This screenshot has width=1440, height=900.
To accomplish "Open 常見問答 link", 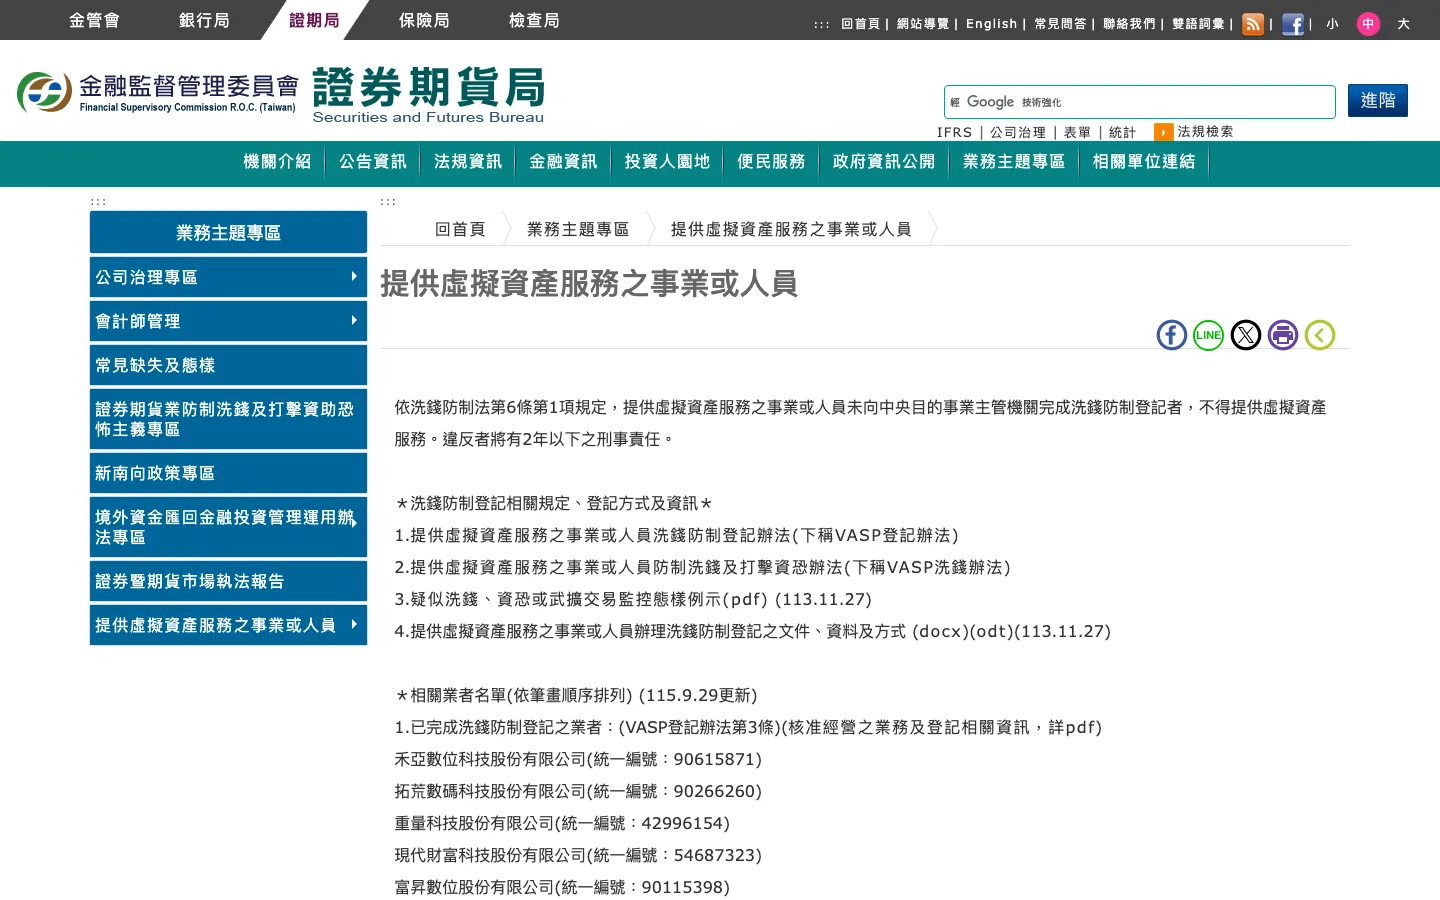I will tap(1060, 24).
